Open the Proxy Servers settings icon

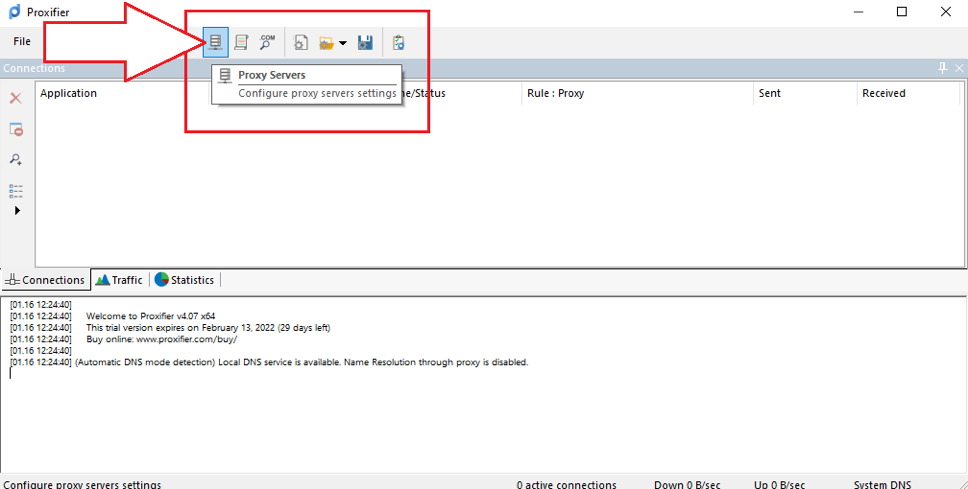(x=215, y=42)
